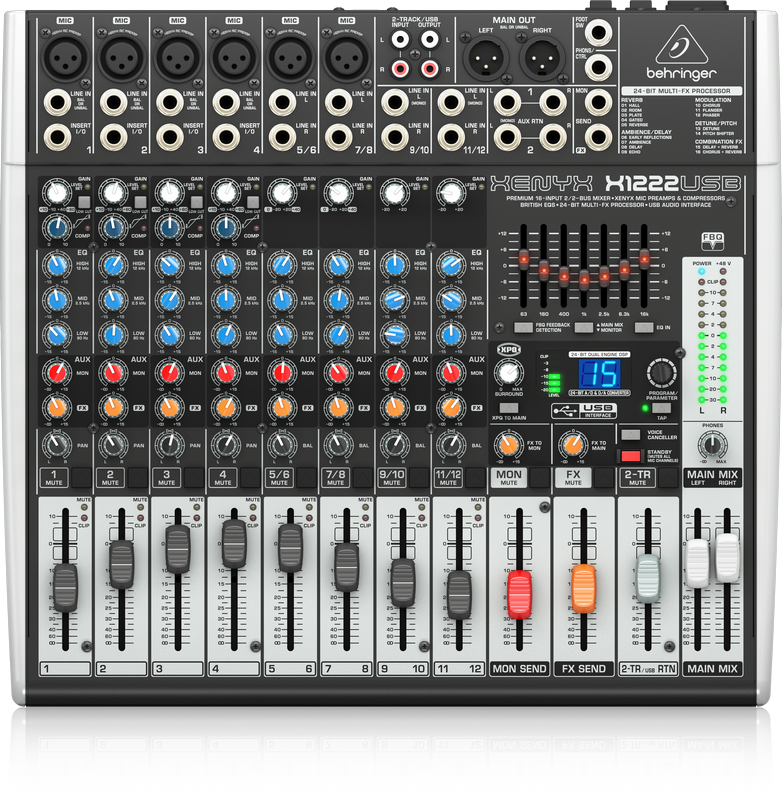Select channel 1 MIC XLR input
The height and width of the screenshot is (800, 782).
coord(65,57)
